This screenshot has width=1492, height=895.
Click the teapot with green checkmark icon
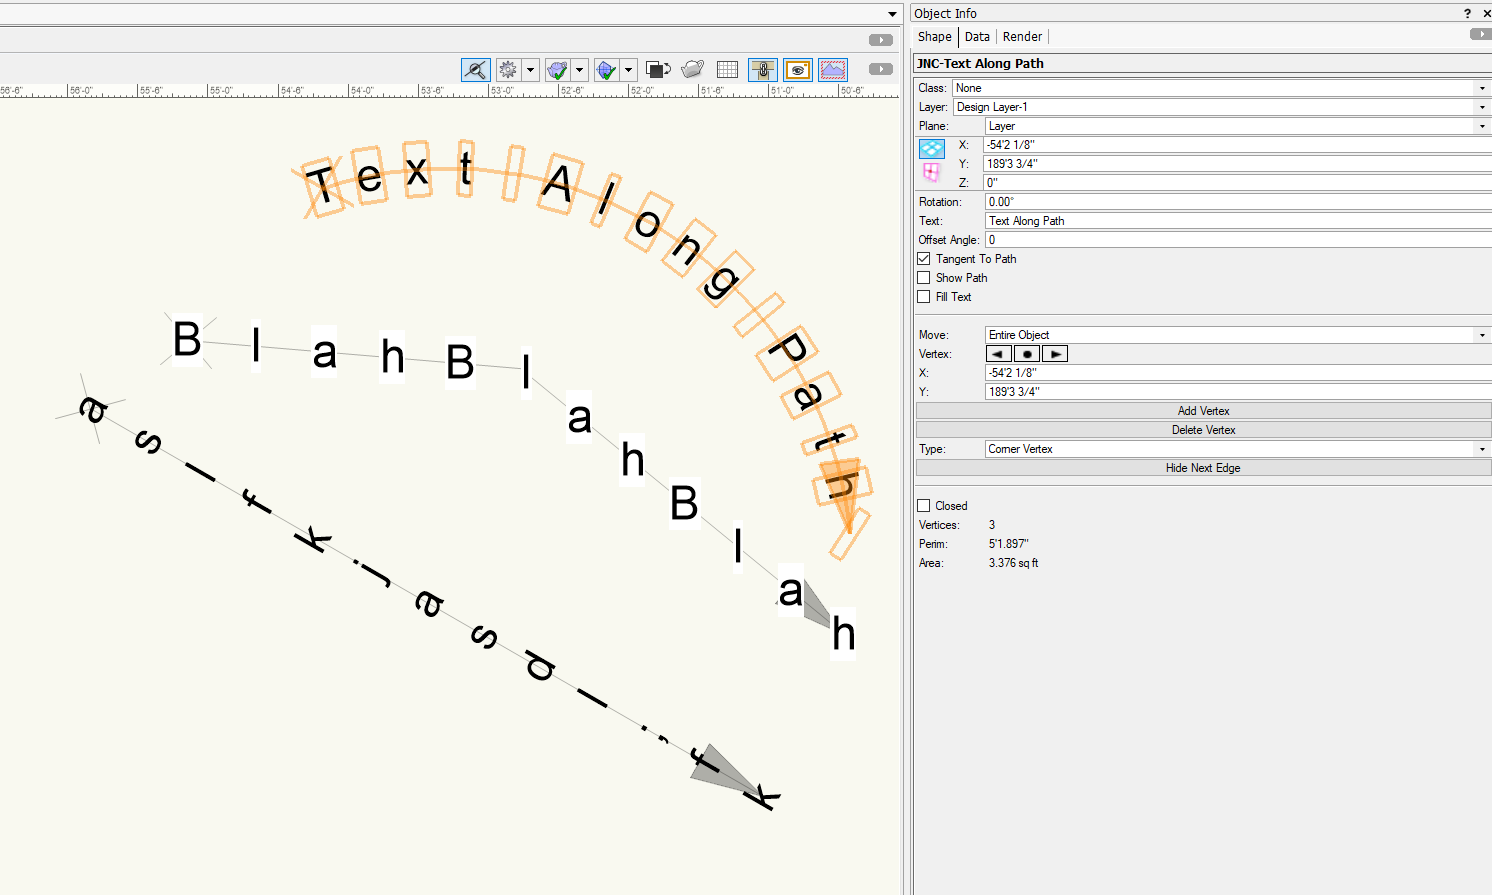pos(557,70)
